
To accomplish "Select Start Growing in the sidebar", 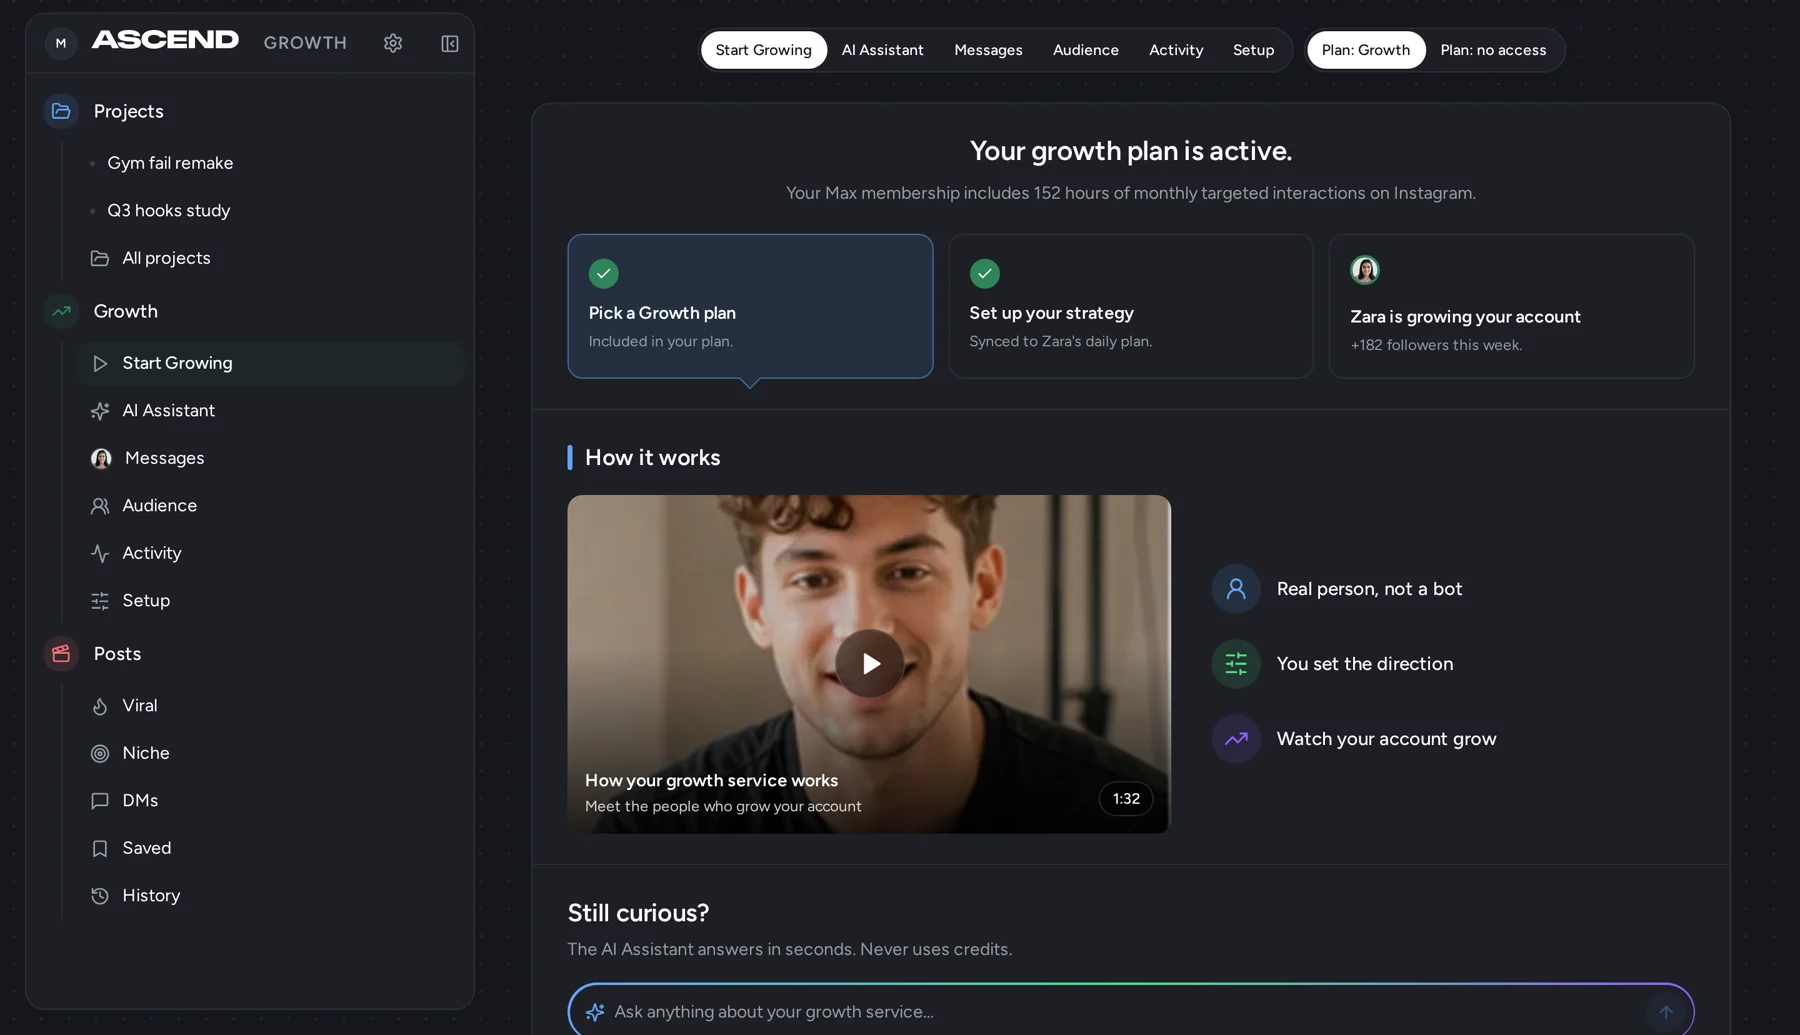I will click(271, 363).
